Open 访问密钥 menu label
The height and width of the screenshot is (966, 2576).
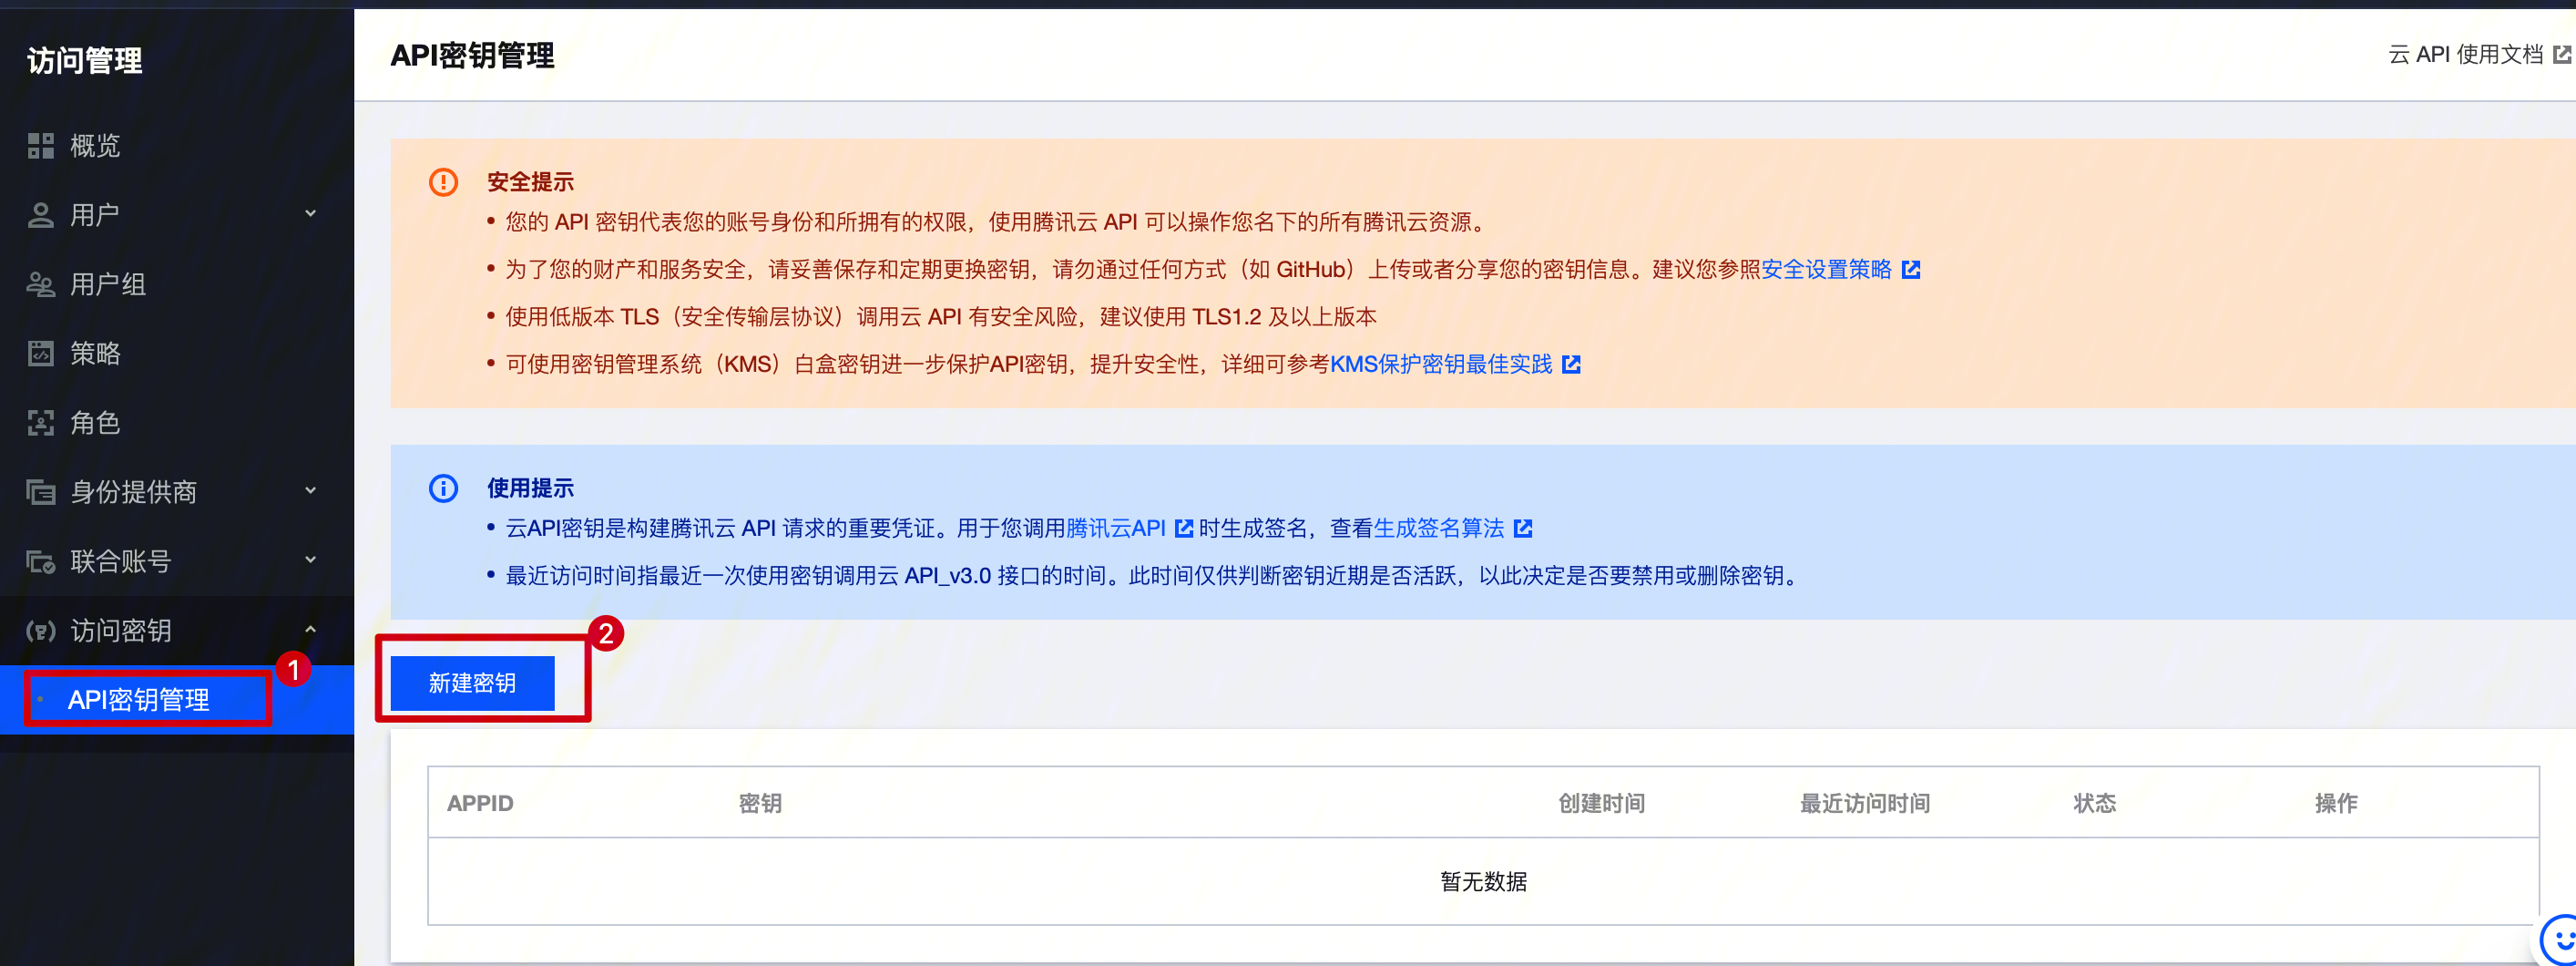coord(121,631)
